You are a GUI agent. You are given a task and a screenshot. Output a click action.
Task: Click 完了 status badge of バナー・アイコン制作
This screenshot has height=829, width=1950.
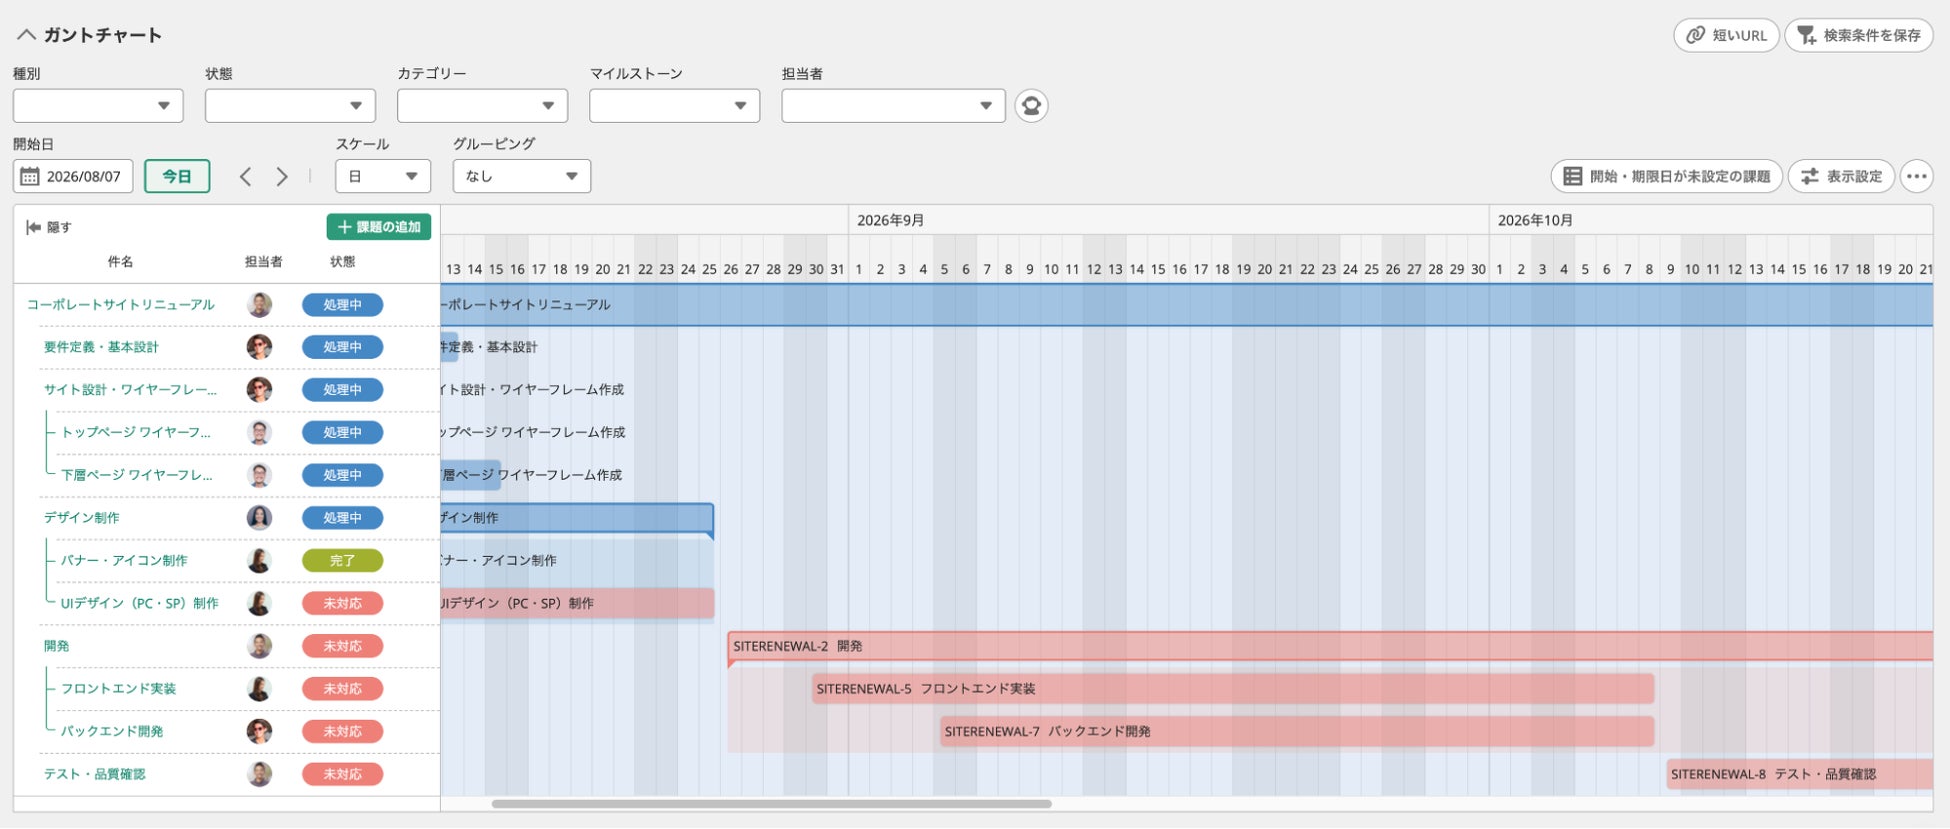point(342,561)
